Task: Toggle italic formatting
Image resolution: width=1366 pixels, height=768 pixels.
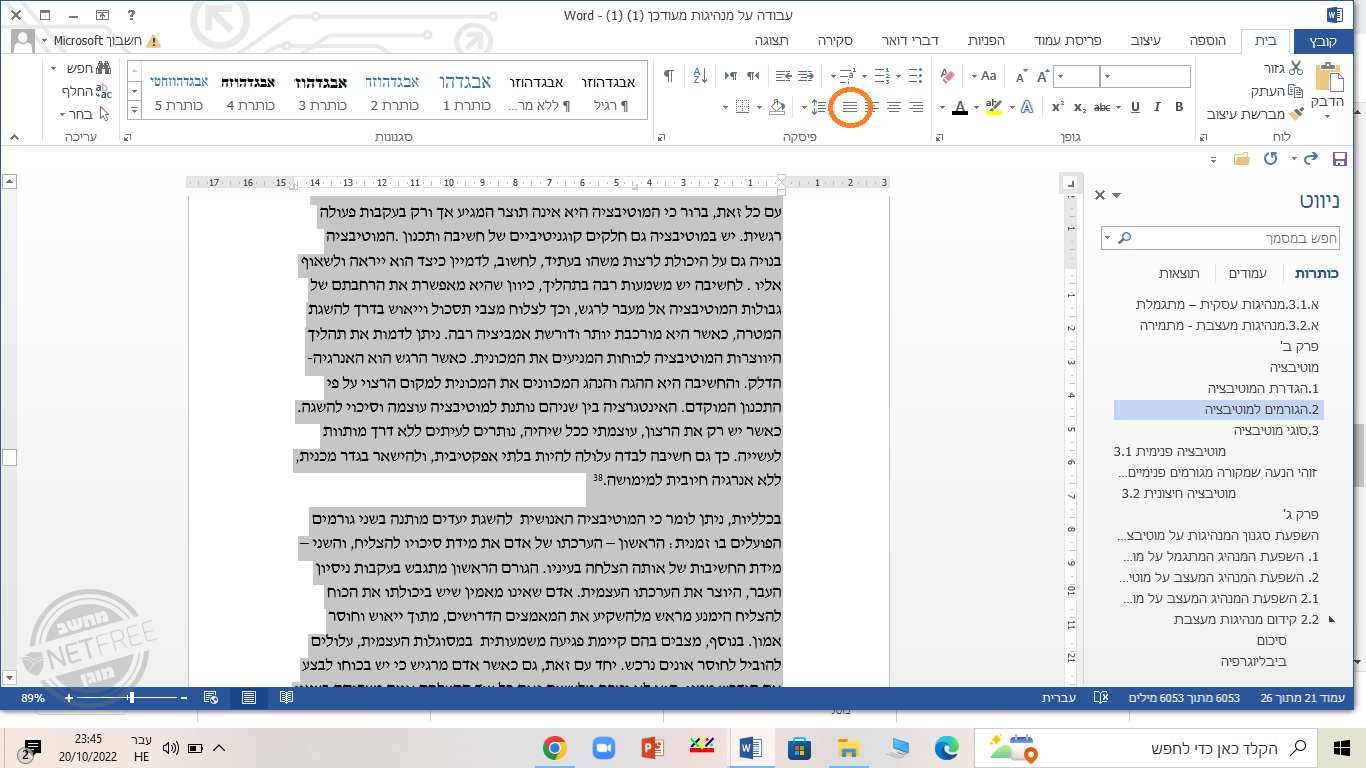Action: (x=1157, y=108)
